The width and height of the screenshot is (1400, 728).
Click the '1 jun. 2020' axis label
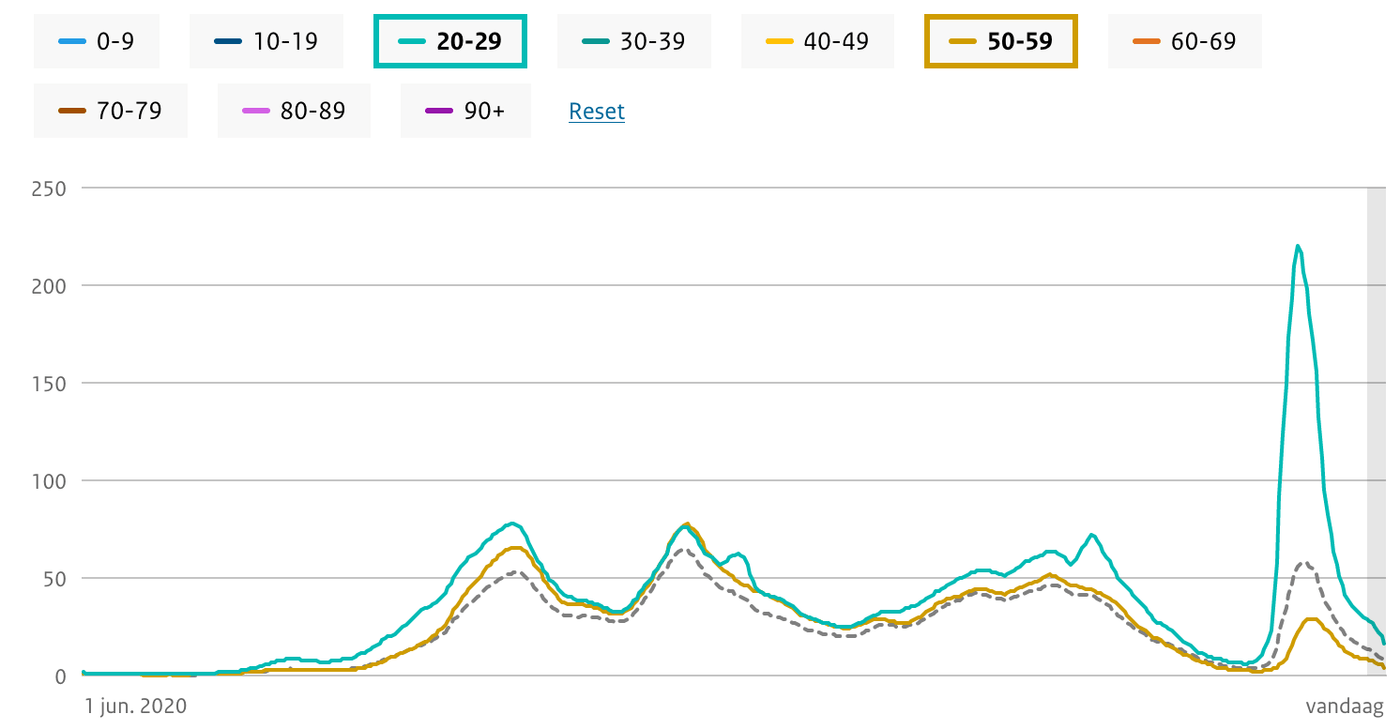[136, 705]
